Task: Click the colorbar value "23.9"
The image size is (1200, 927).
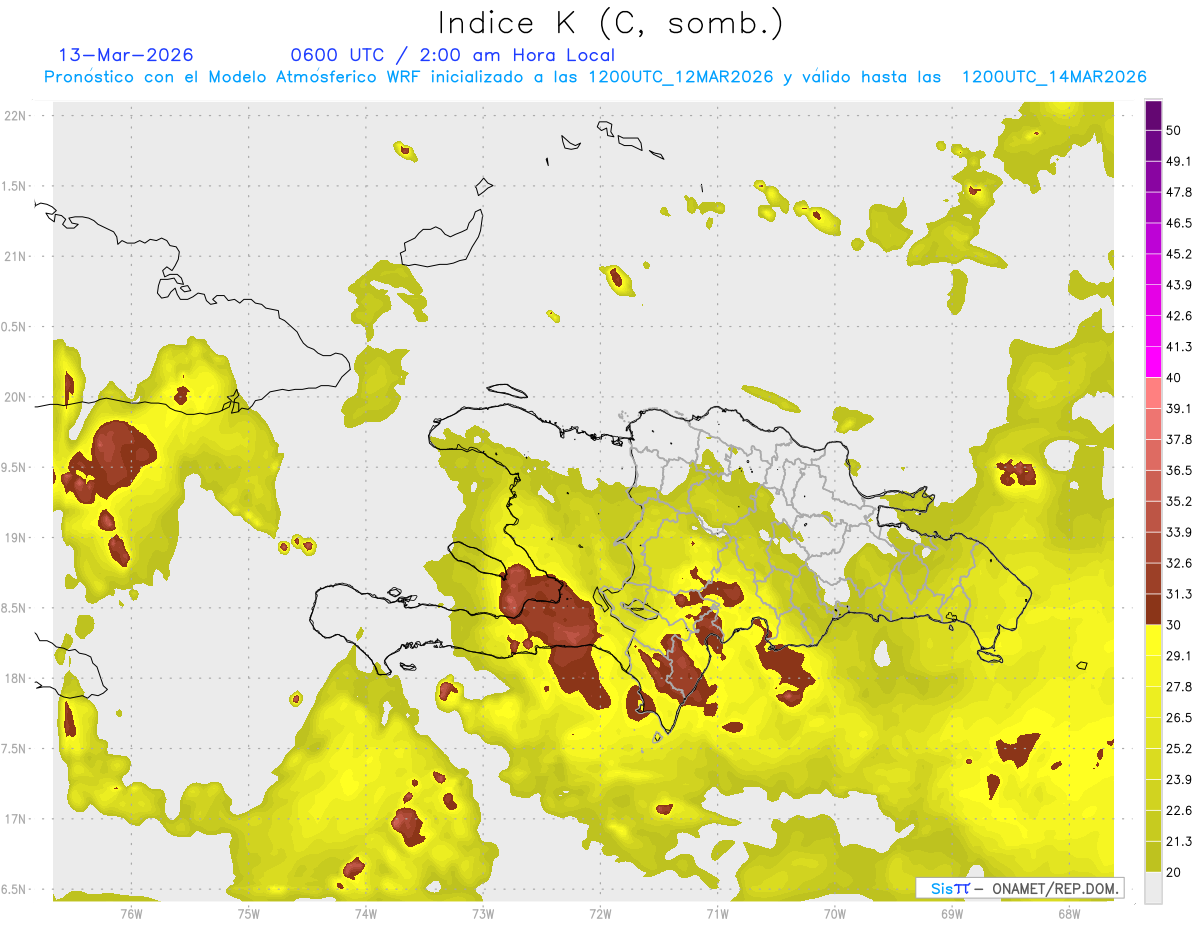Action: coord(1179,780)
